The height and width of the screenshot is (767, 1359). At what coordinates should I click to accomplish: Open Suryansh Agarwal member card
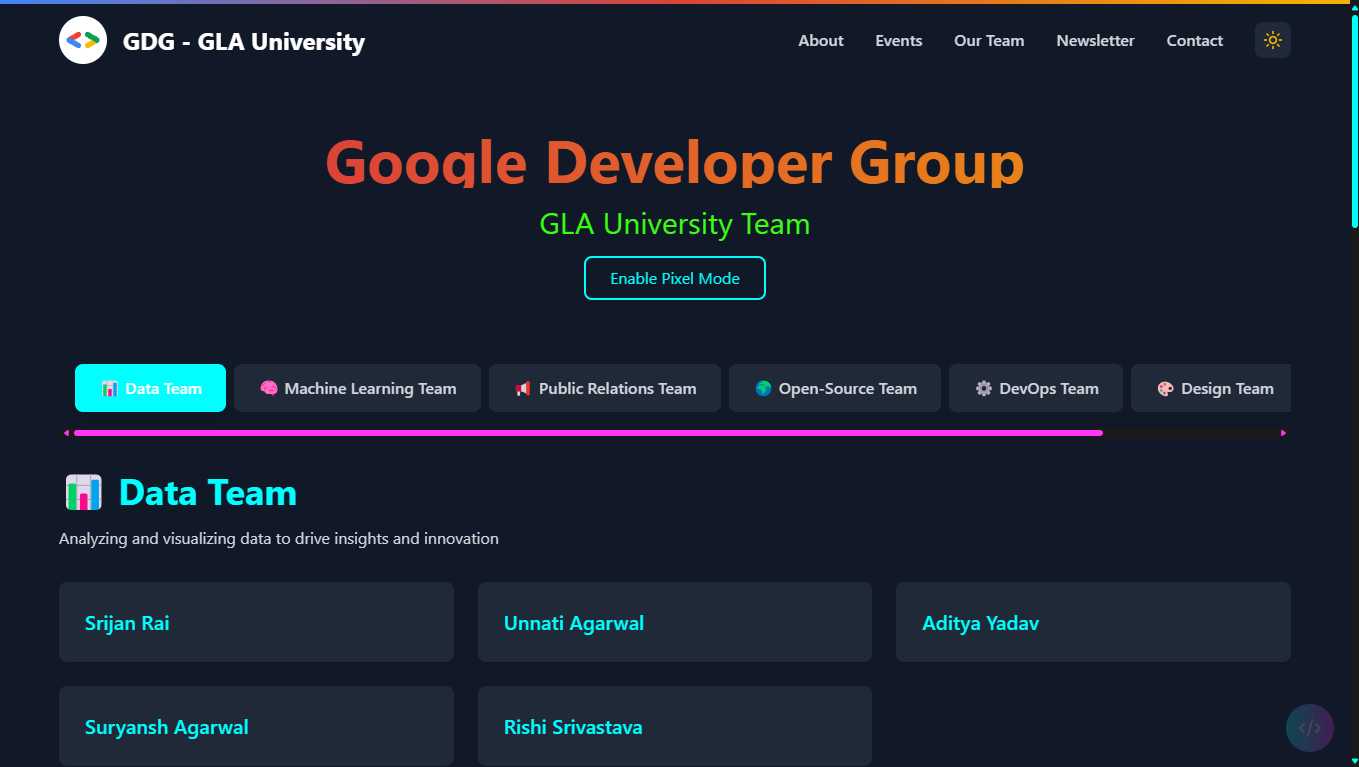click(x=256, y=726)
